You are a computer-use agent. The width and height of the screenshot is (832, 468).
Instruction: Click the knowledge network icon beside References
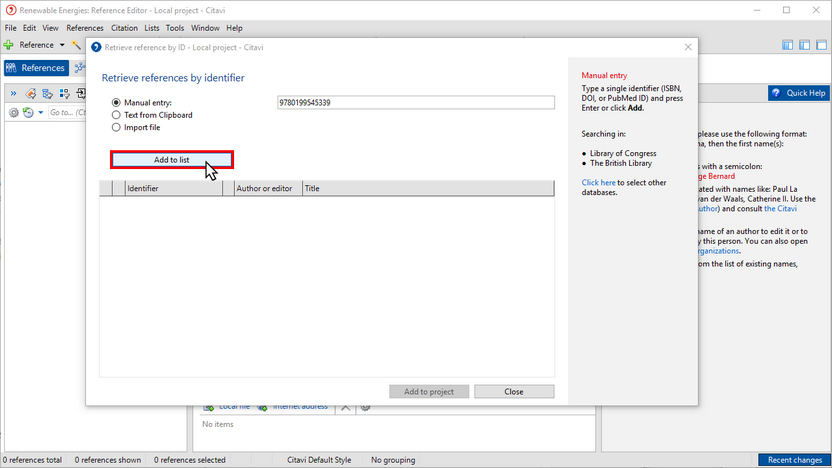pyautogui.click(x=80, y=68)
